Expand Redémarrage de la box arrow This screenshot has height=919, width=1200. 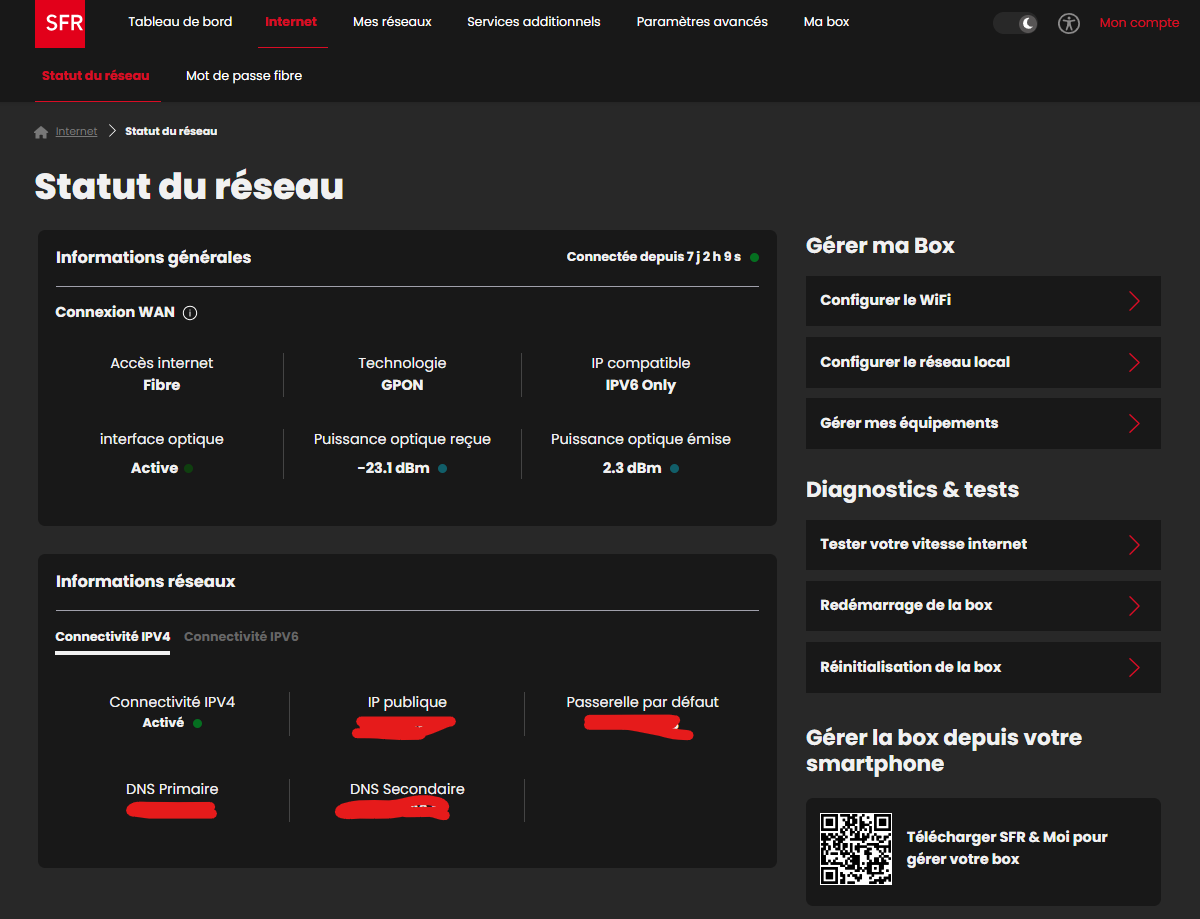click(1134, 606)
